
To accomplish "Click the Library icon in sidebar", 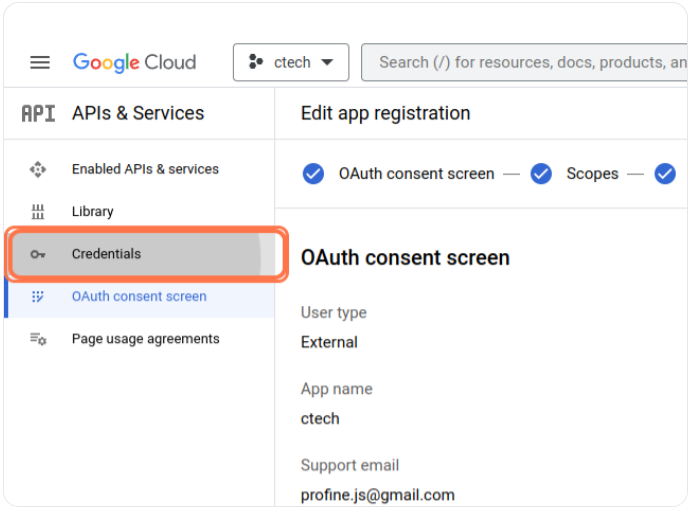I will pos(38,212).
